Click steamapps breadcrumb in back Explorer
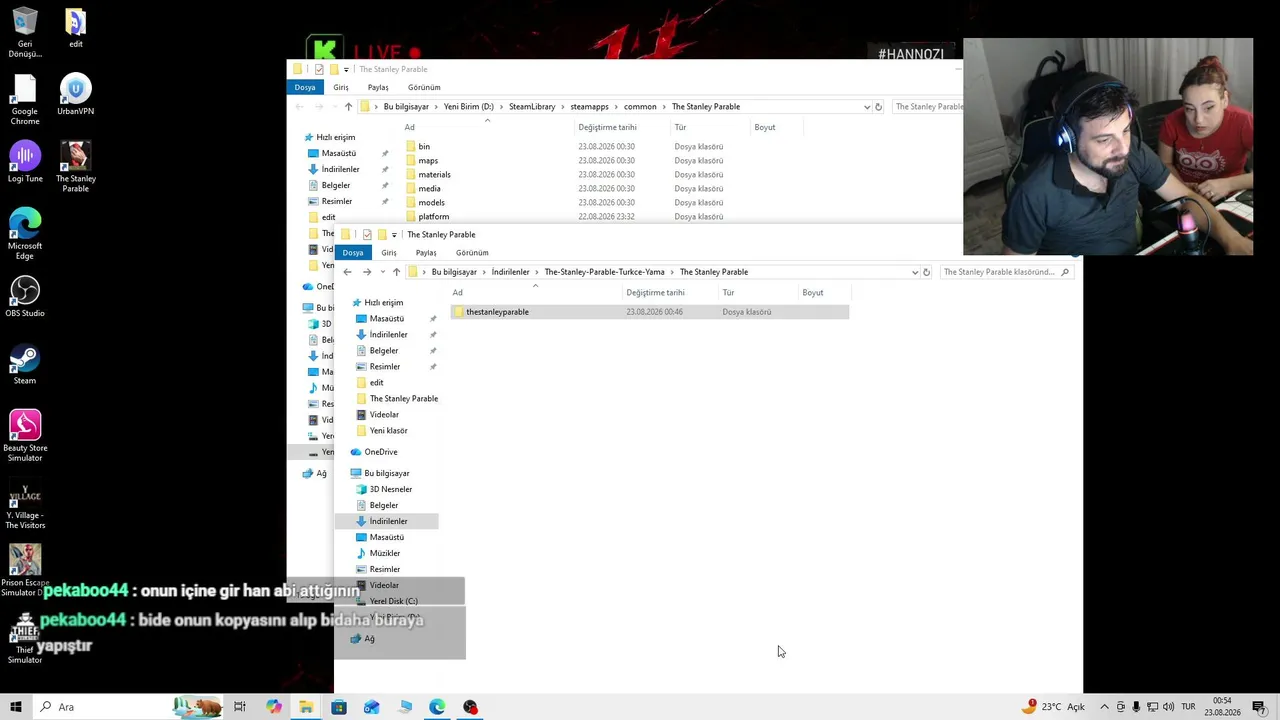 tap(589, 107)
